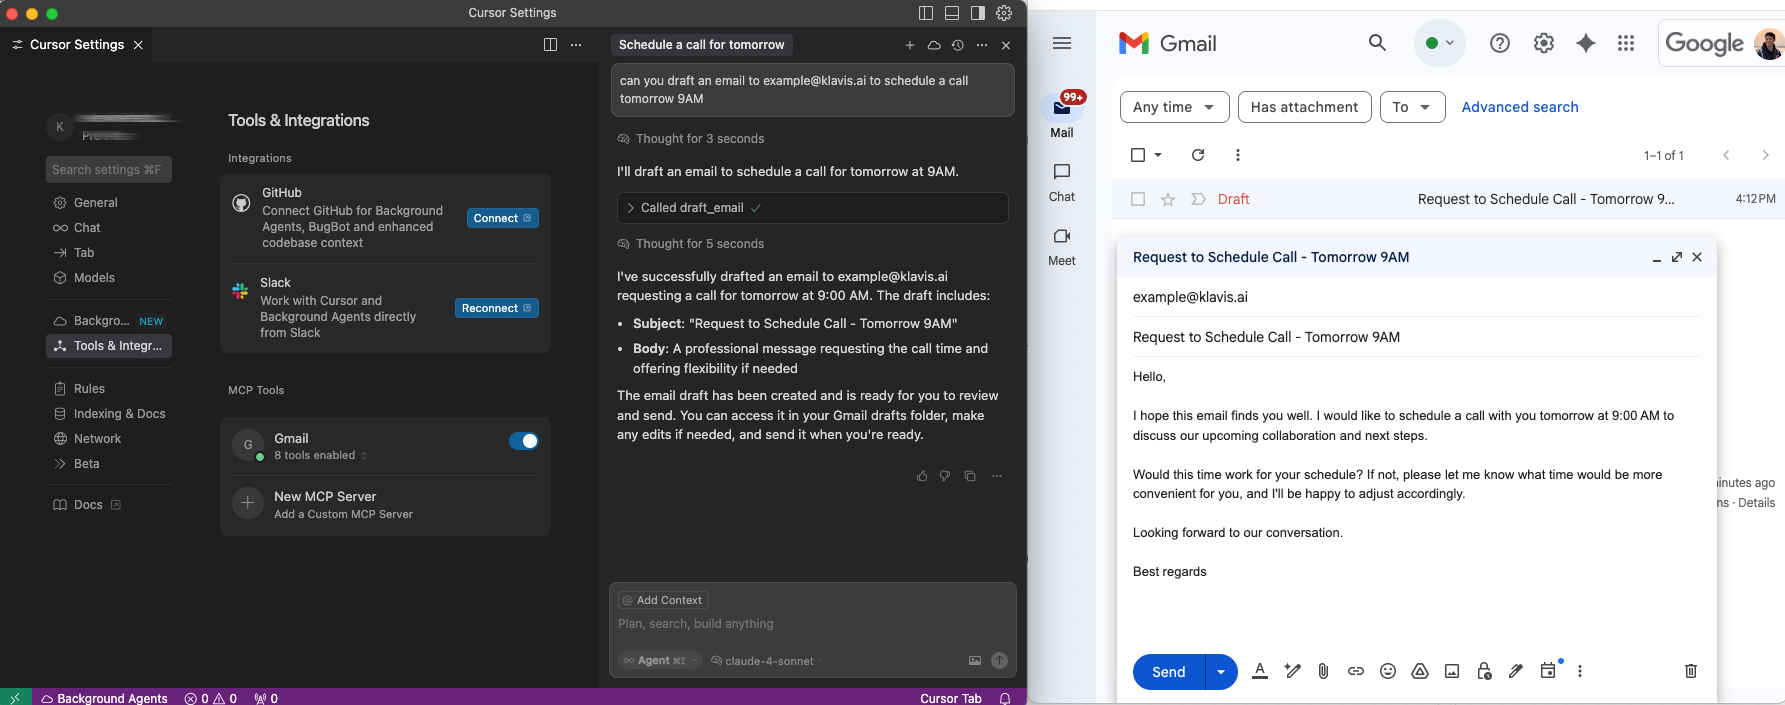
Task: Open Gmail settings gear
Action: 1544,43
